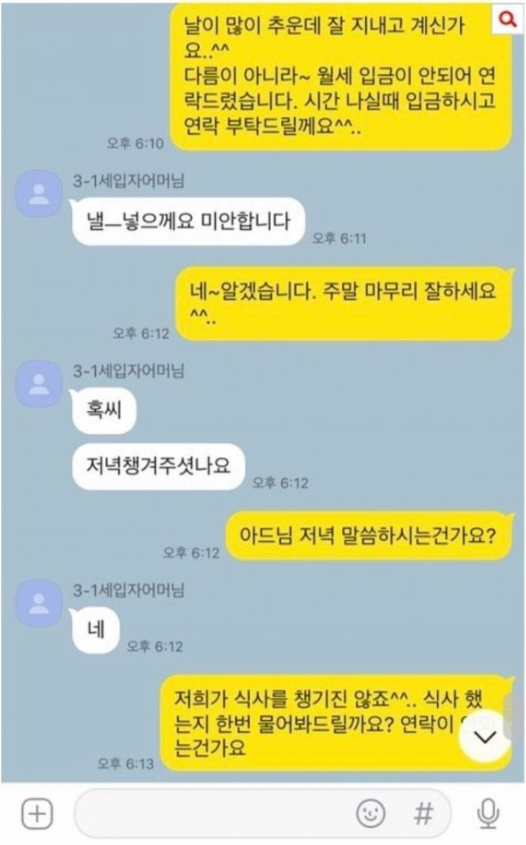The image size is (526, 845).
Task: Jump to latest message with down chevron
Action: 485,736
